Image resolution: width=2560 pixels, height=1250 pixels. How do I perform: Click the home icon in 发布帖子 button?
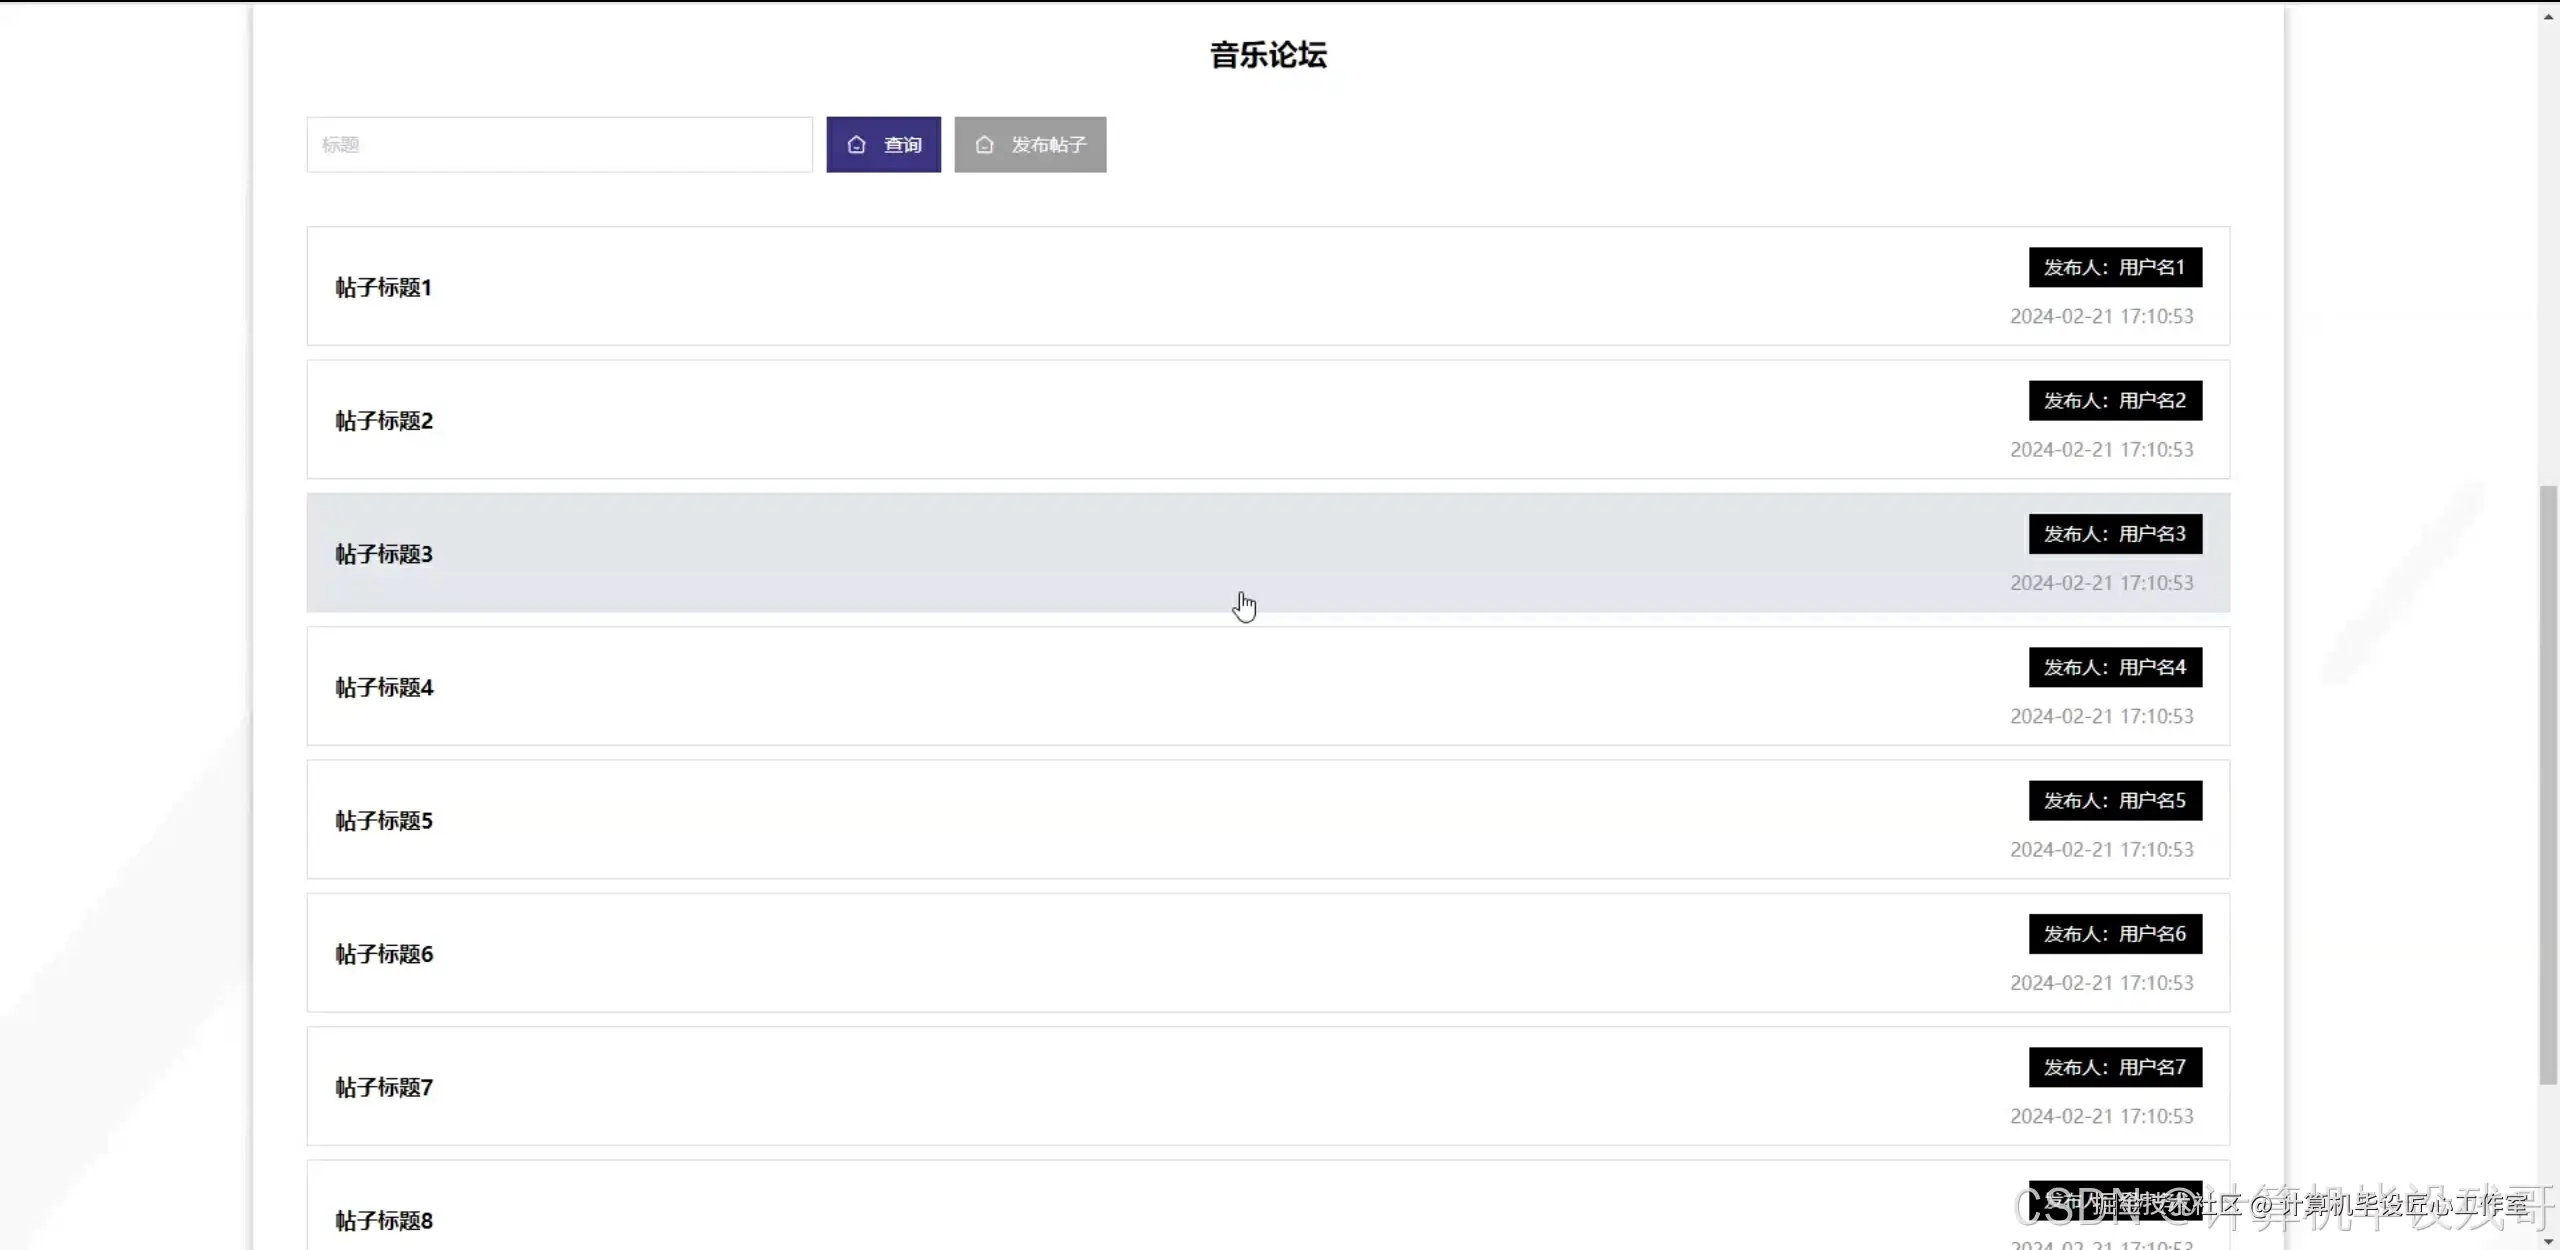click(984, 145)
